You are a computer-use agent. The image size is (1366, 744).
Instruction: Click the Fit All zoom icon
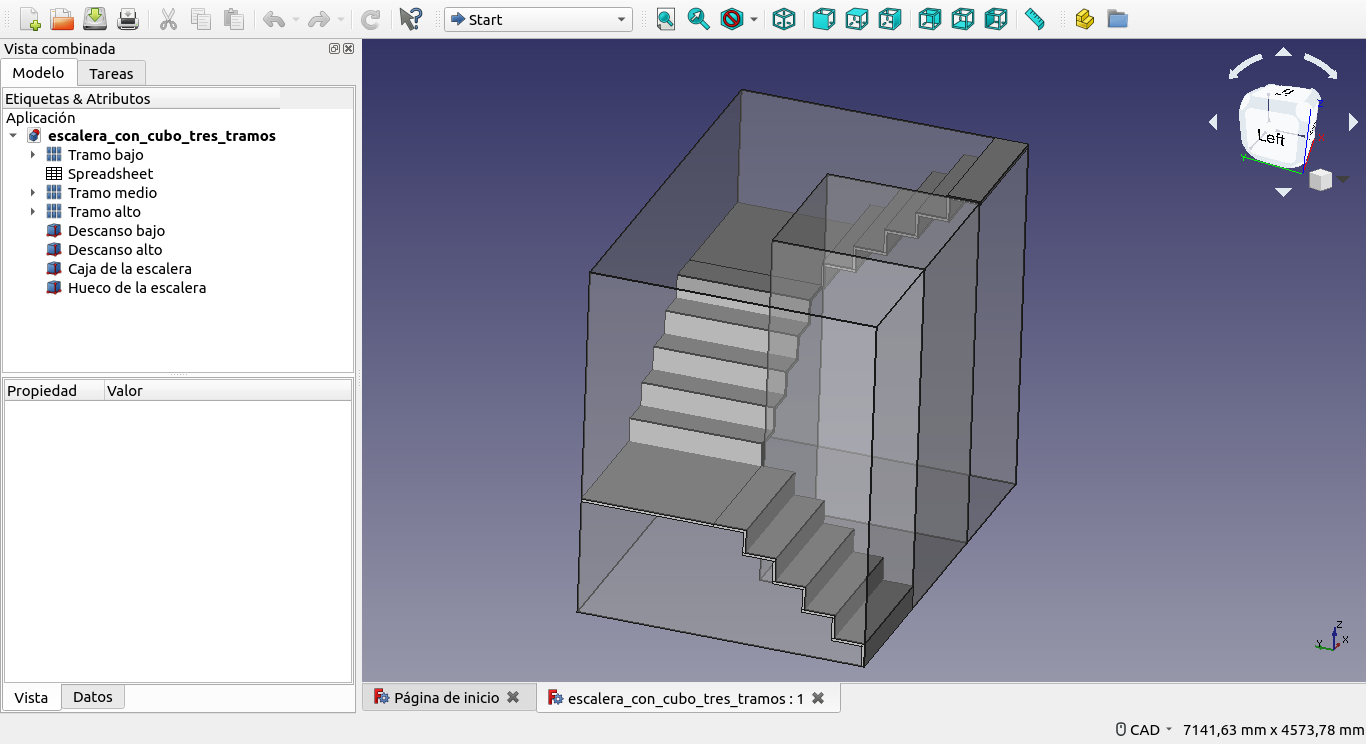(x=666, y=19)
